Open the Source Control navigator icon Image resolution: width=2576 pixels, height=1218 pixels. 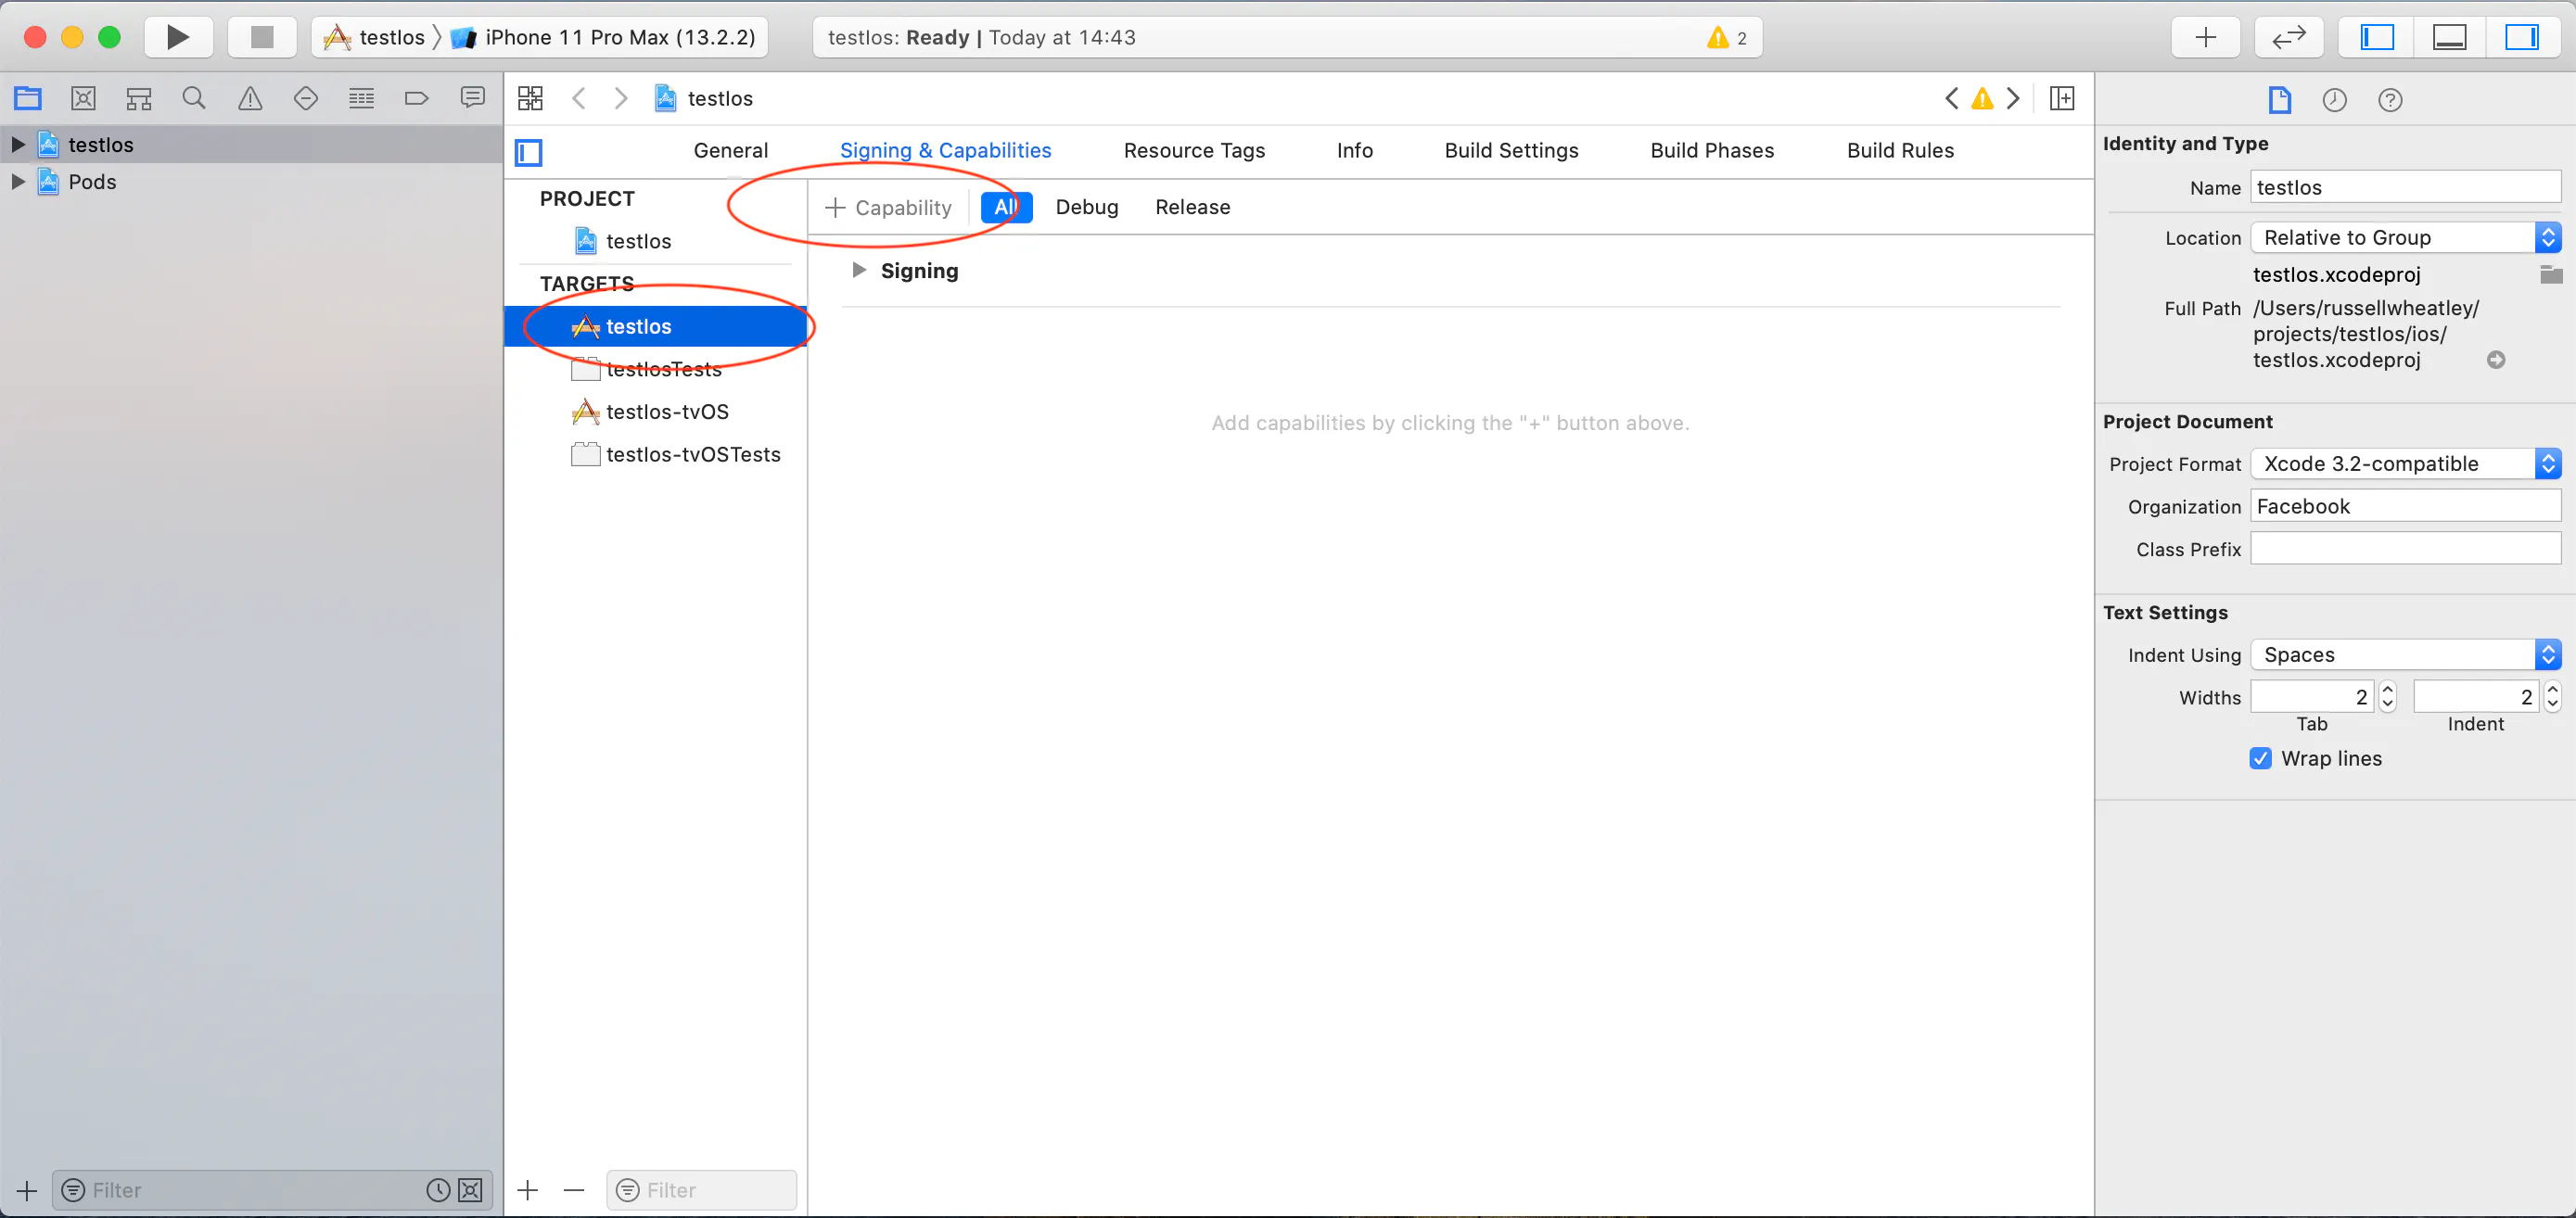point(84,98)
